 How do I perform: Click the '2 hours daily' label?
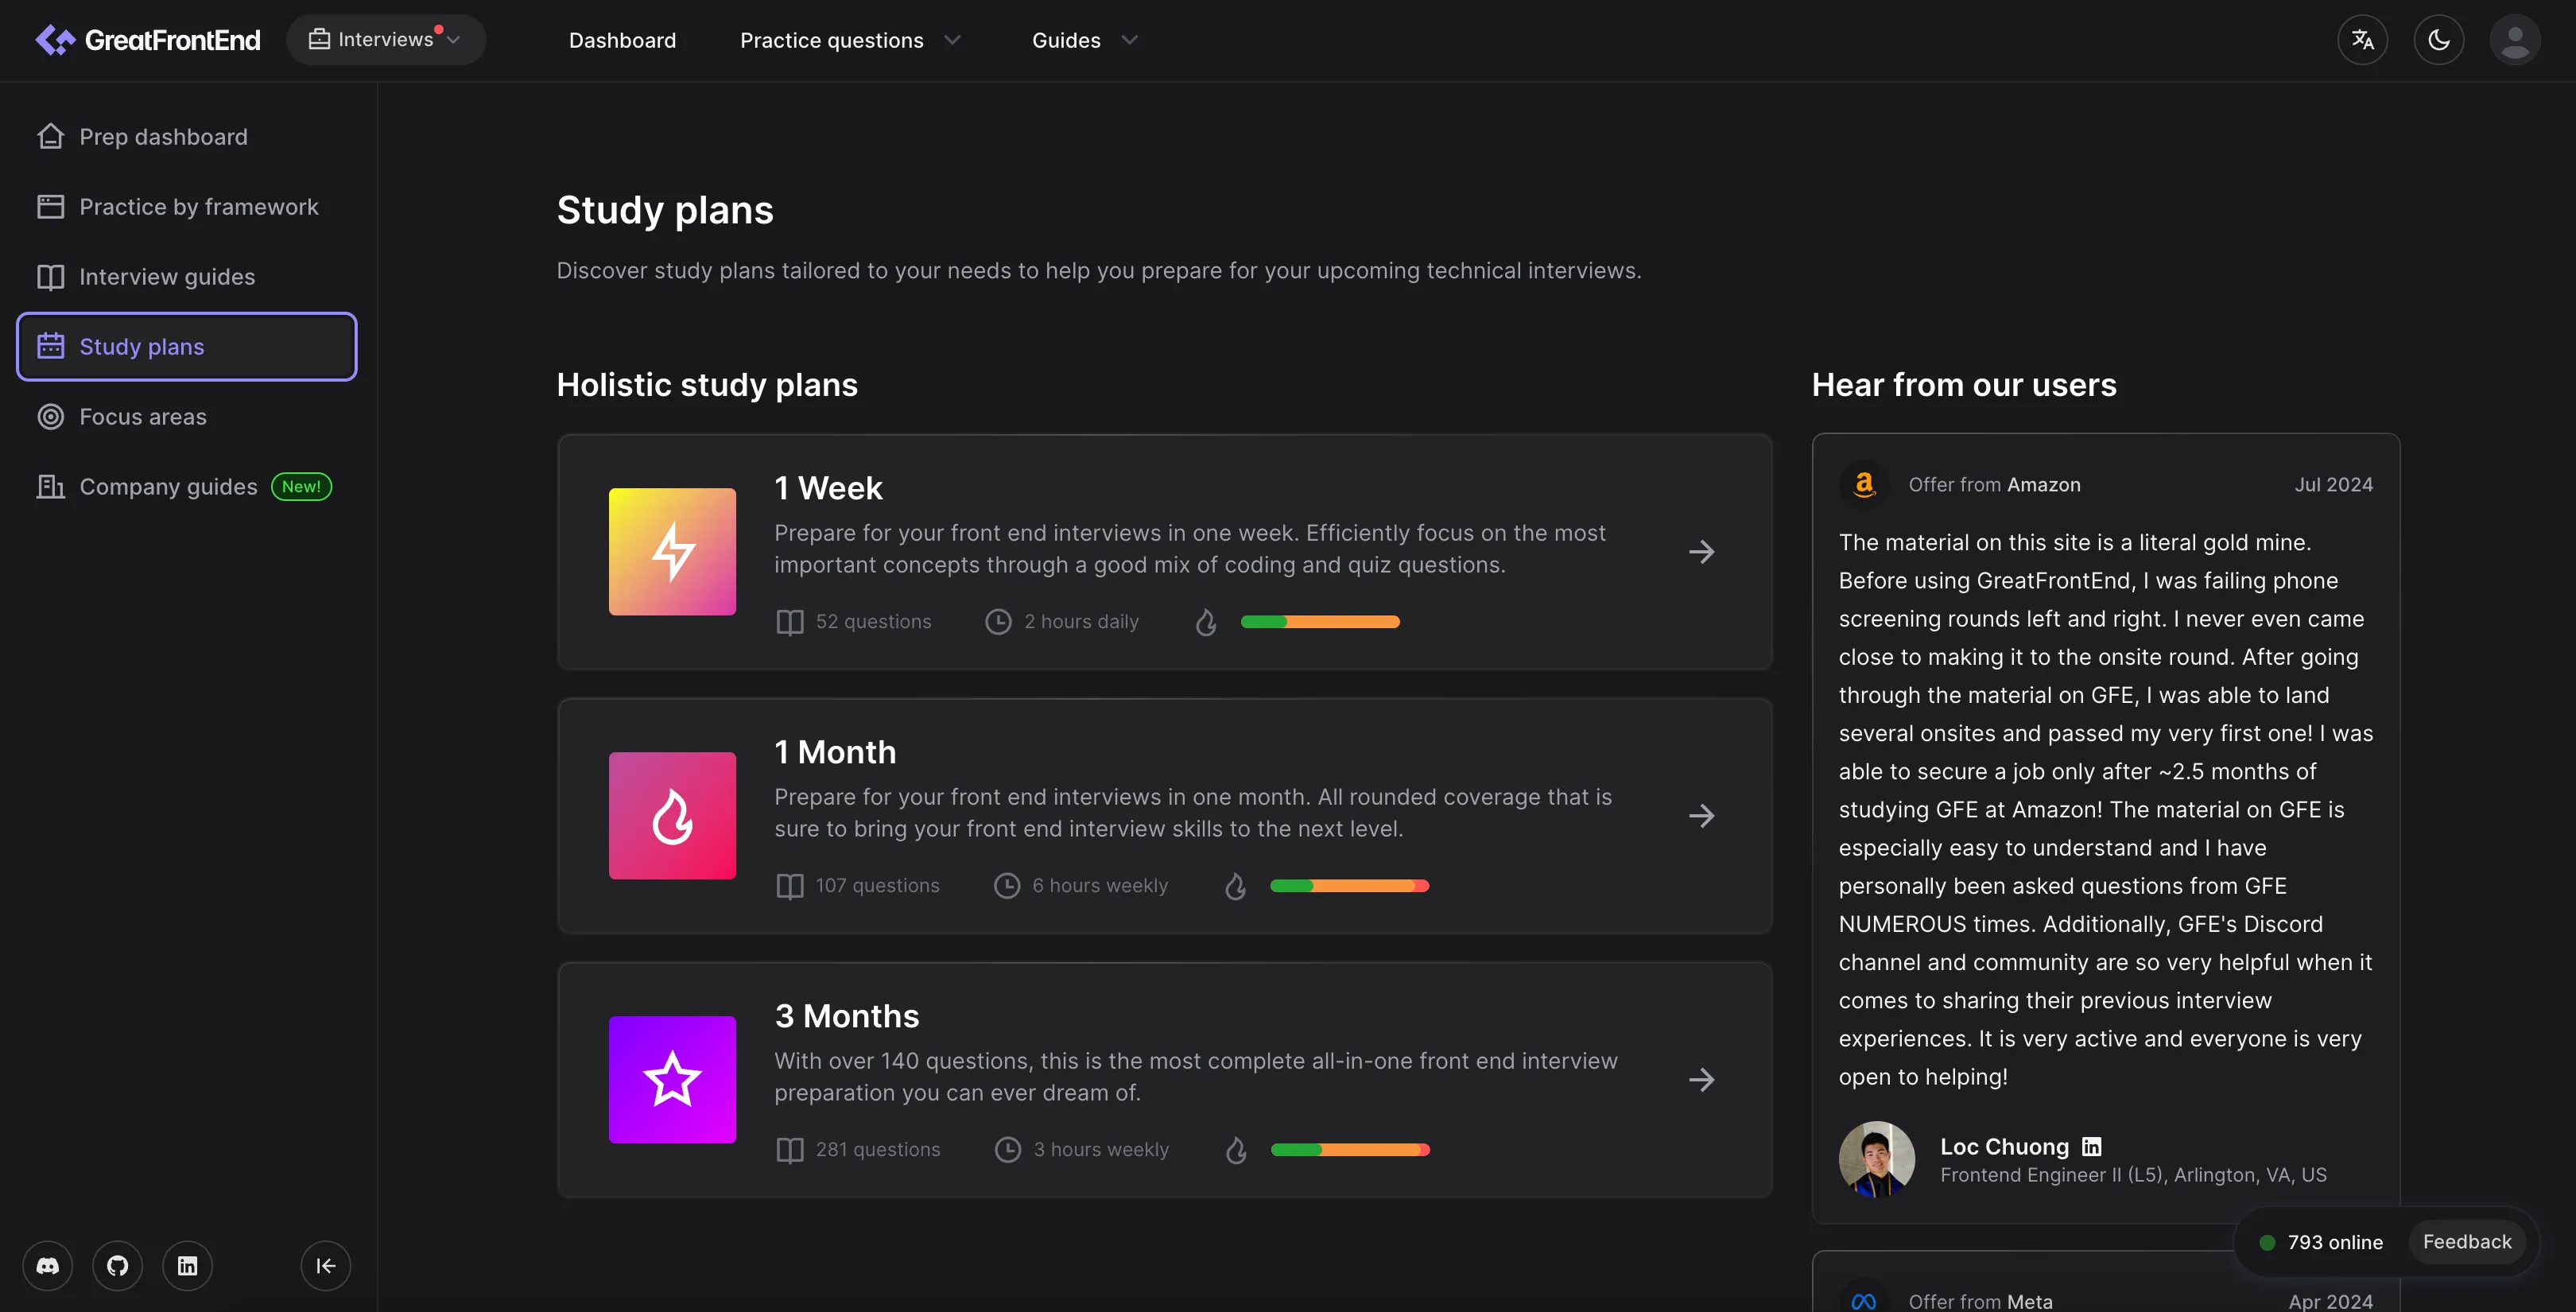point(1081,622)
